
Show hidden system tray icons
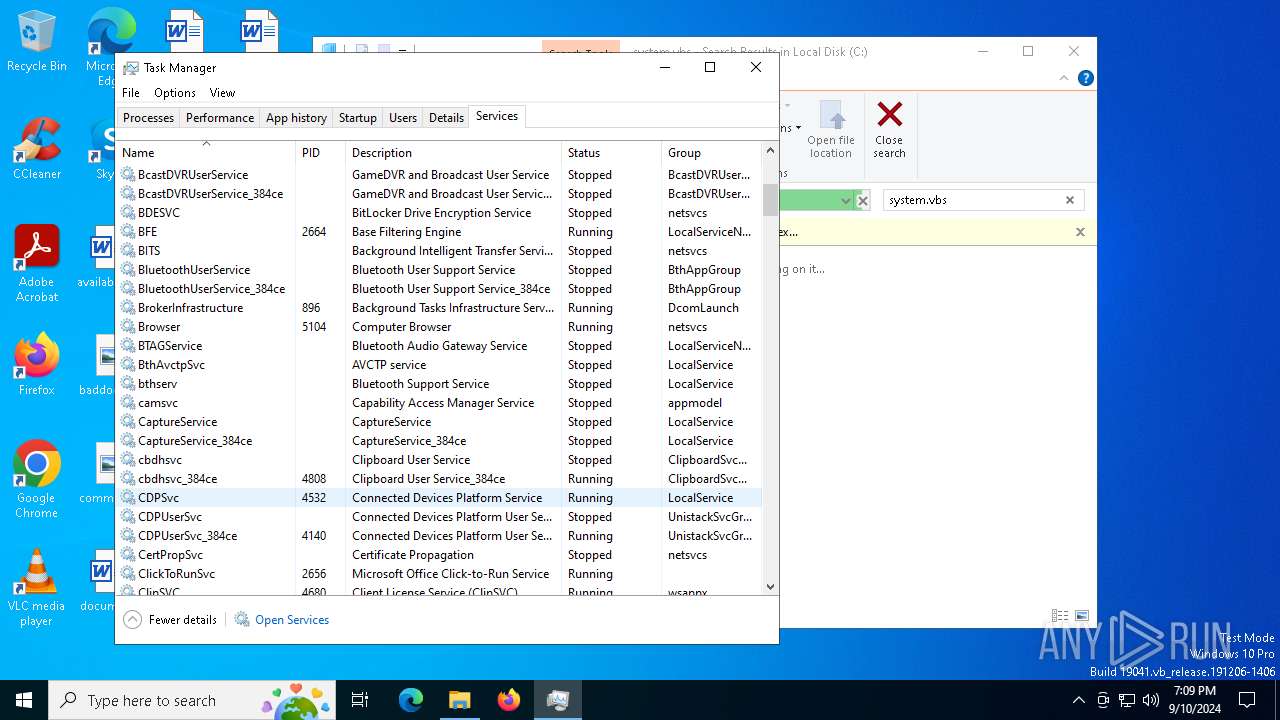click(1078, 700)
